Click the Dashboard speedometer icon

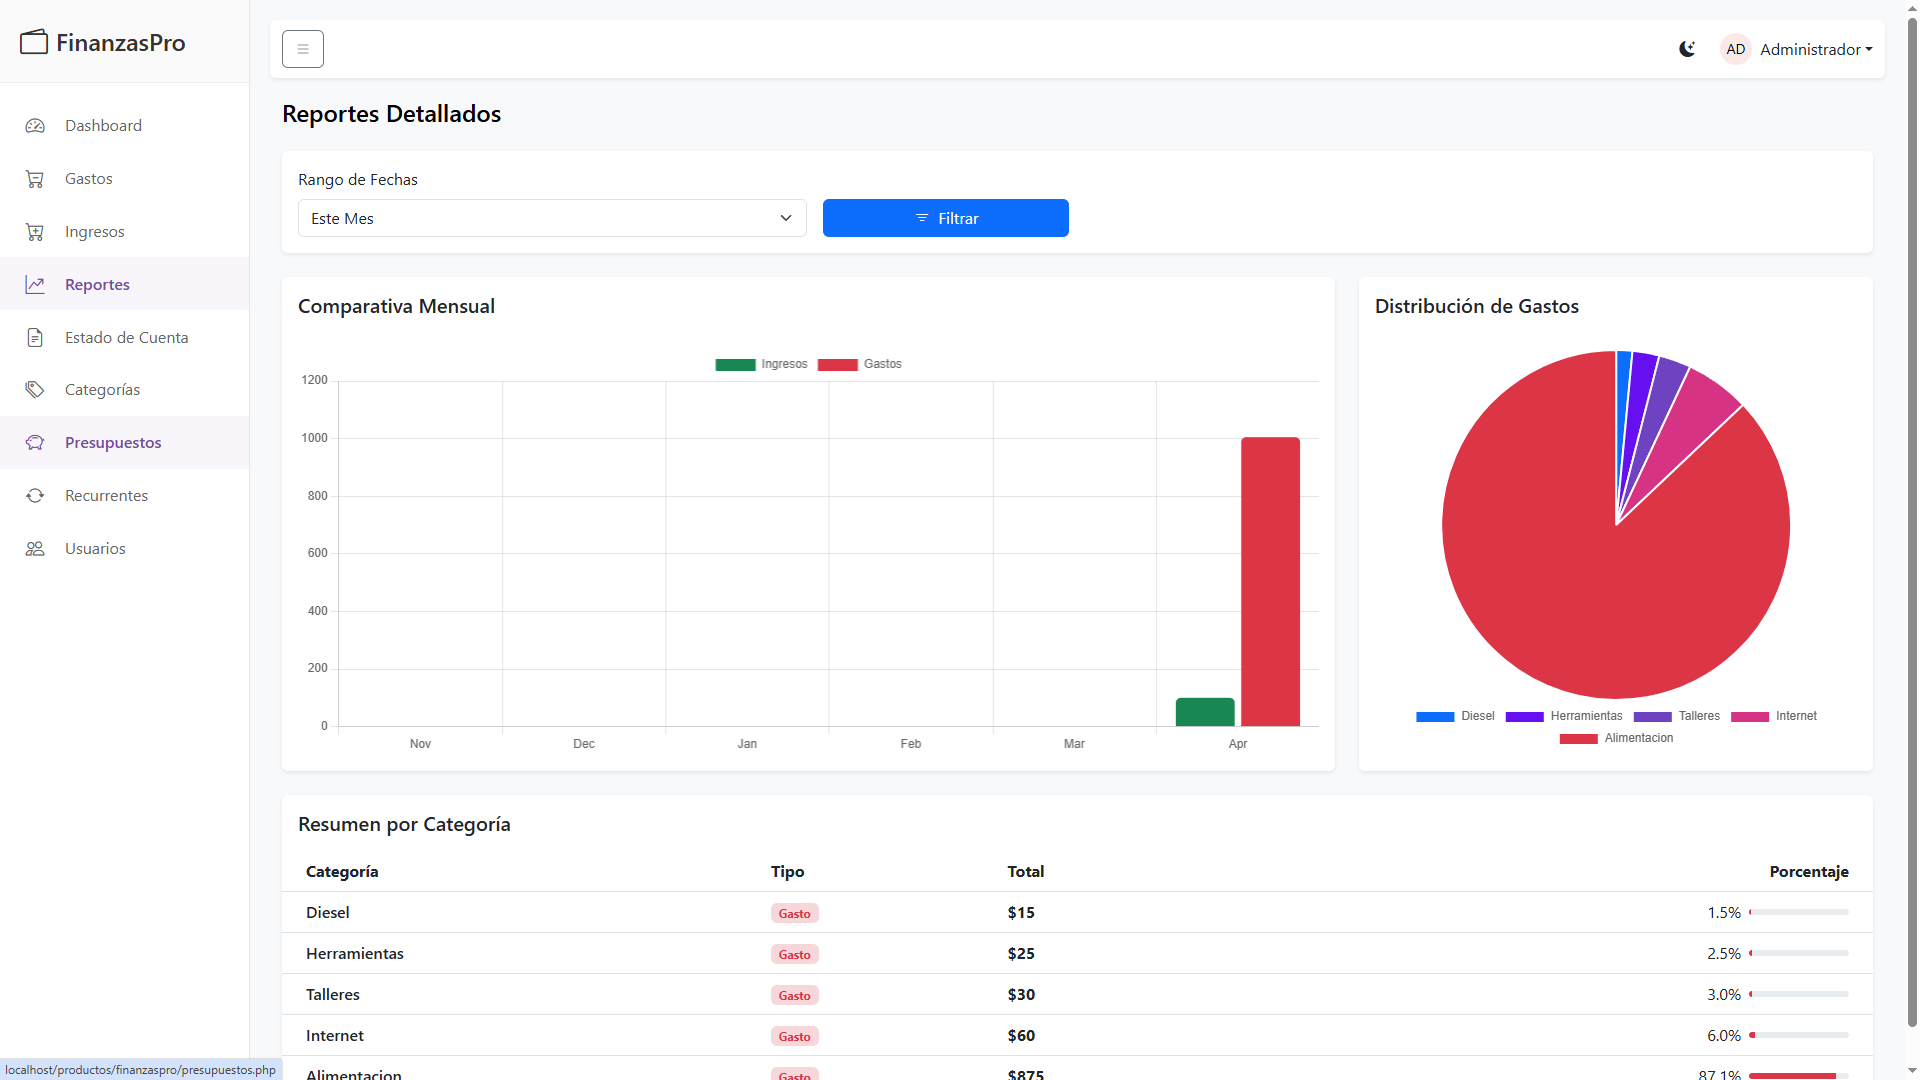(35, 126)
